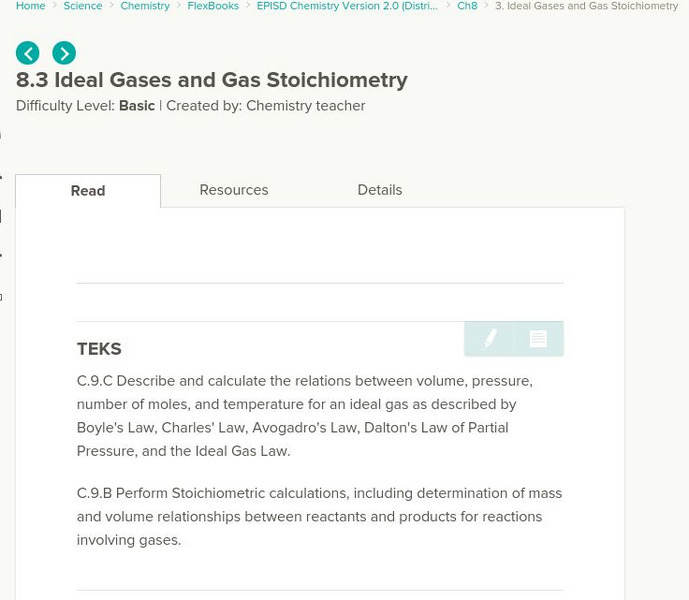This screenshot has height=600, width=689.
Task: Click the Ch8 breadcrumb link
Action: tap(467, 6)
